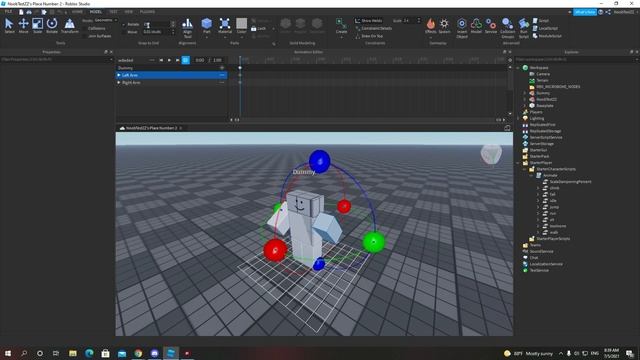
Task: Open Google Chrome from the taskbar
Action: [138, 353]
